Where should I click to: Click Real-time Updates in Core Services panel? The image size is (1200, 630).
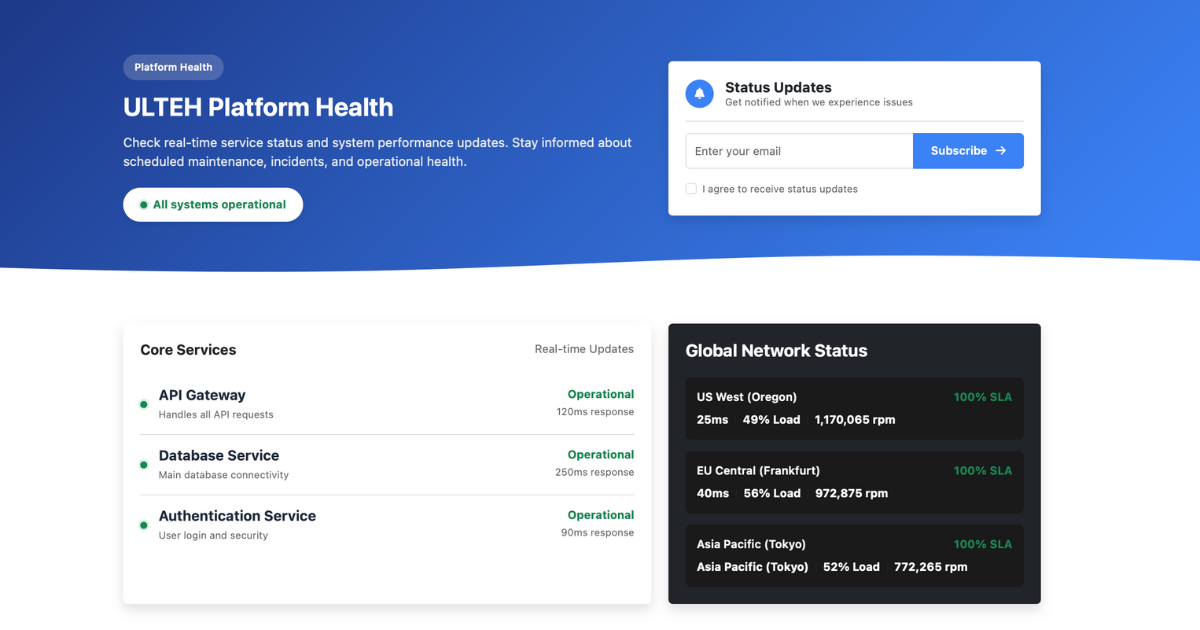click(583, 348)
